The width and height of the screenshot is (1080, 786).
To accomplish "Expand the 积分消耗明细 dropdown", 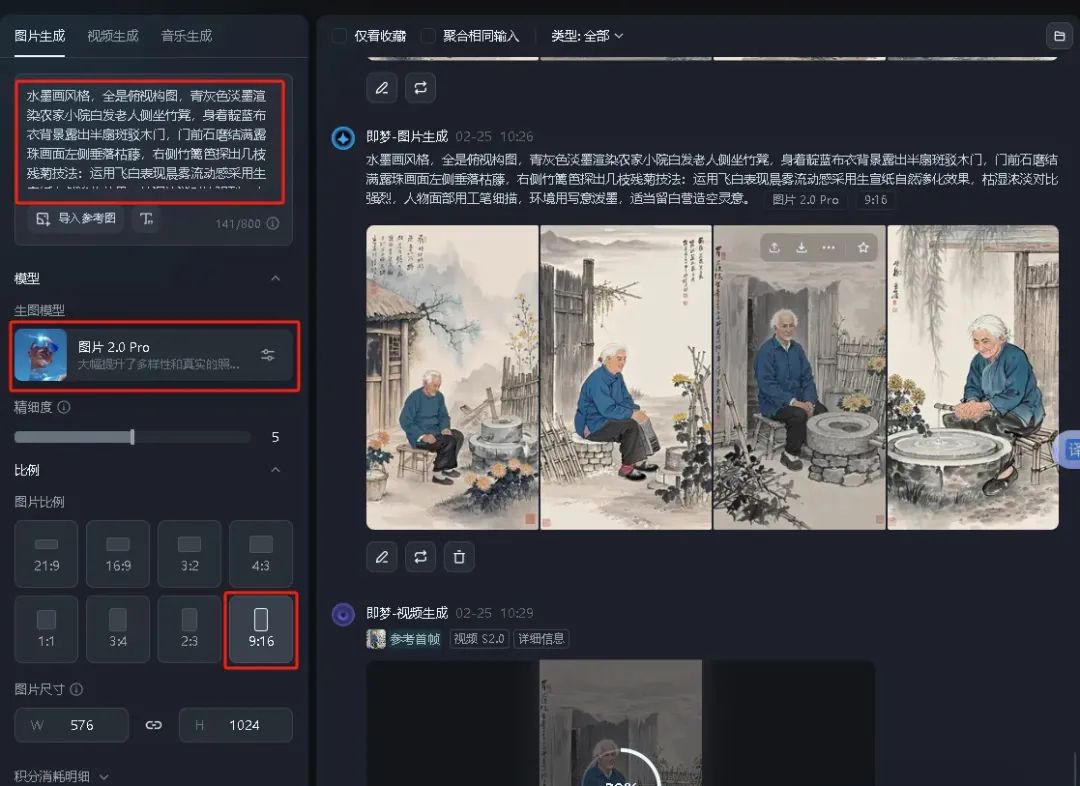I will click(x=61, y=776).
